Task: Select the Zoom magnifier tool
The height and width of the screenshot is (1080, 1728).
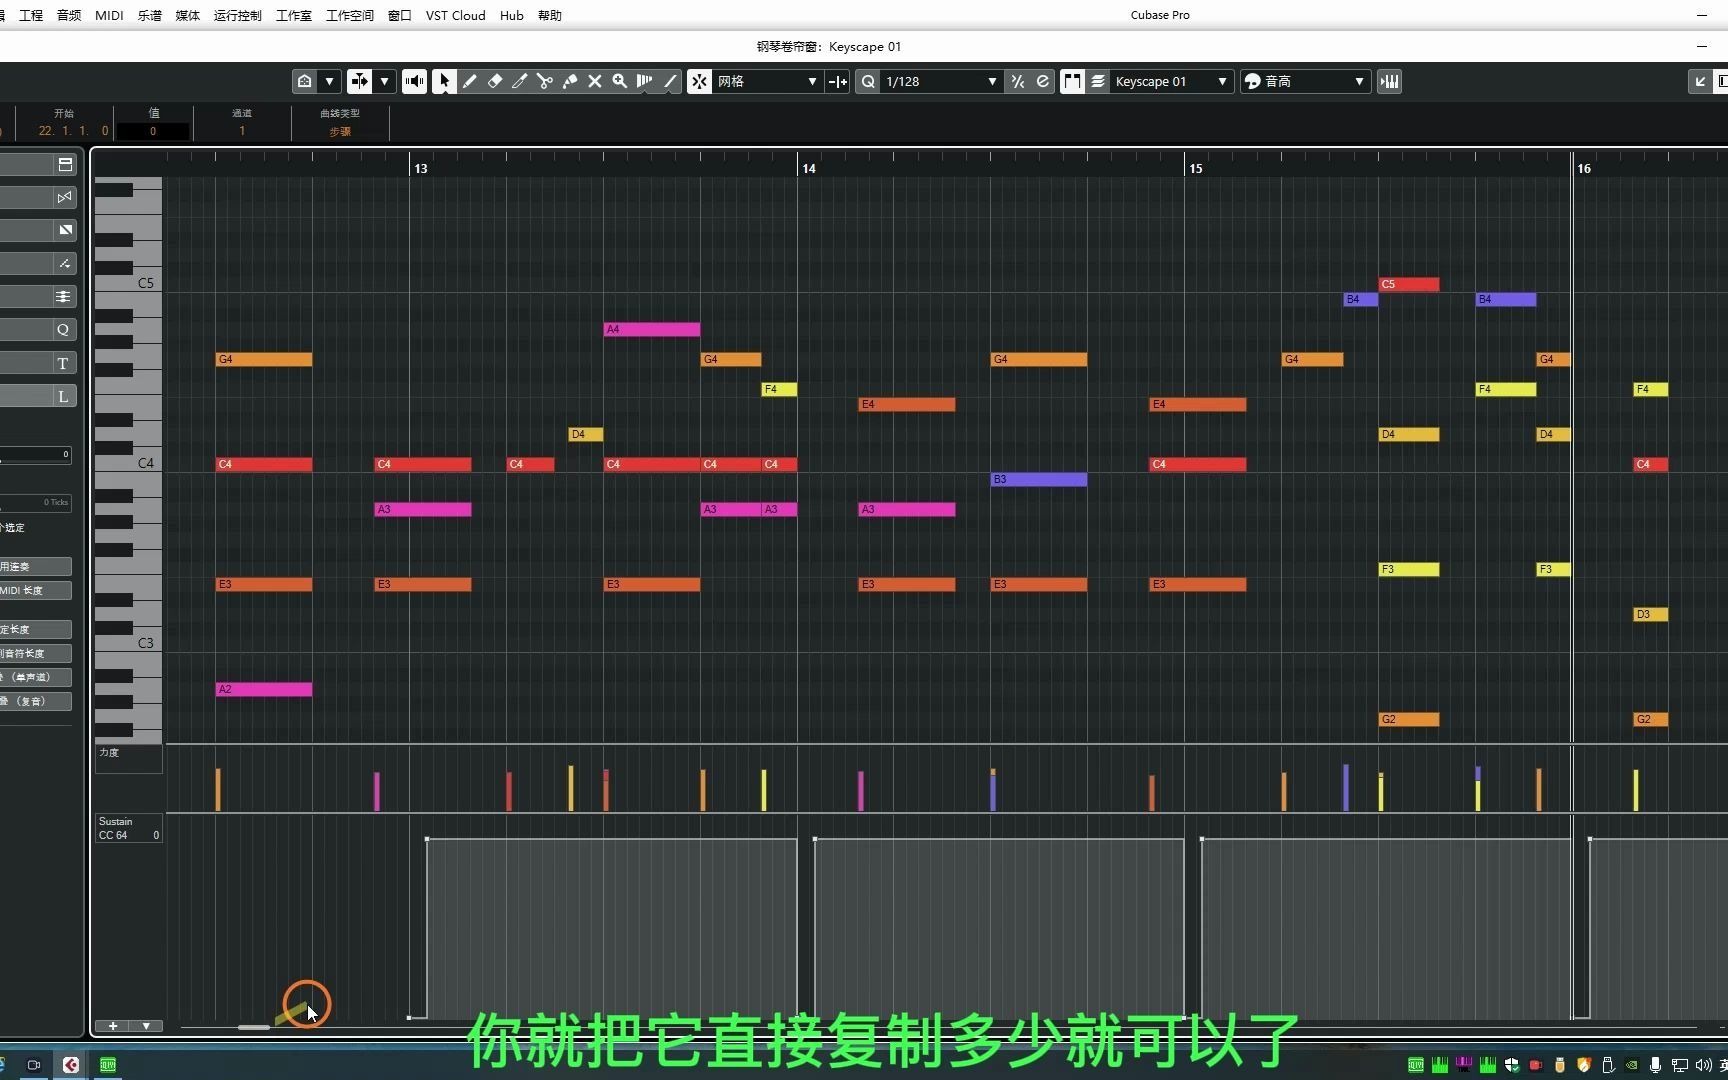Action: click(619, 81)
